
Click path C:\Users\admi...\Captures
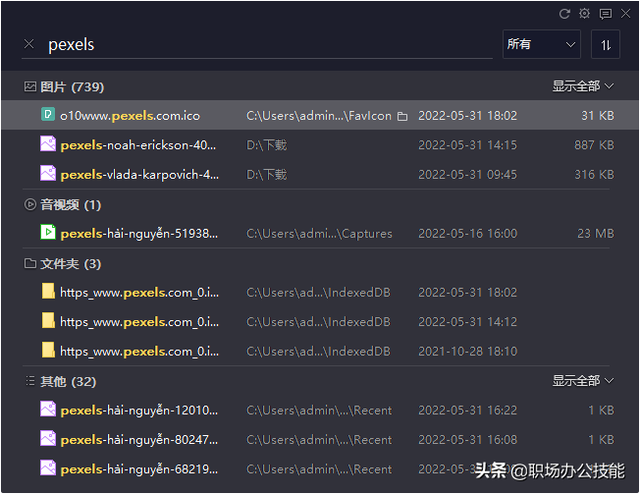coord(319,234)
